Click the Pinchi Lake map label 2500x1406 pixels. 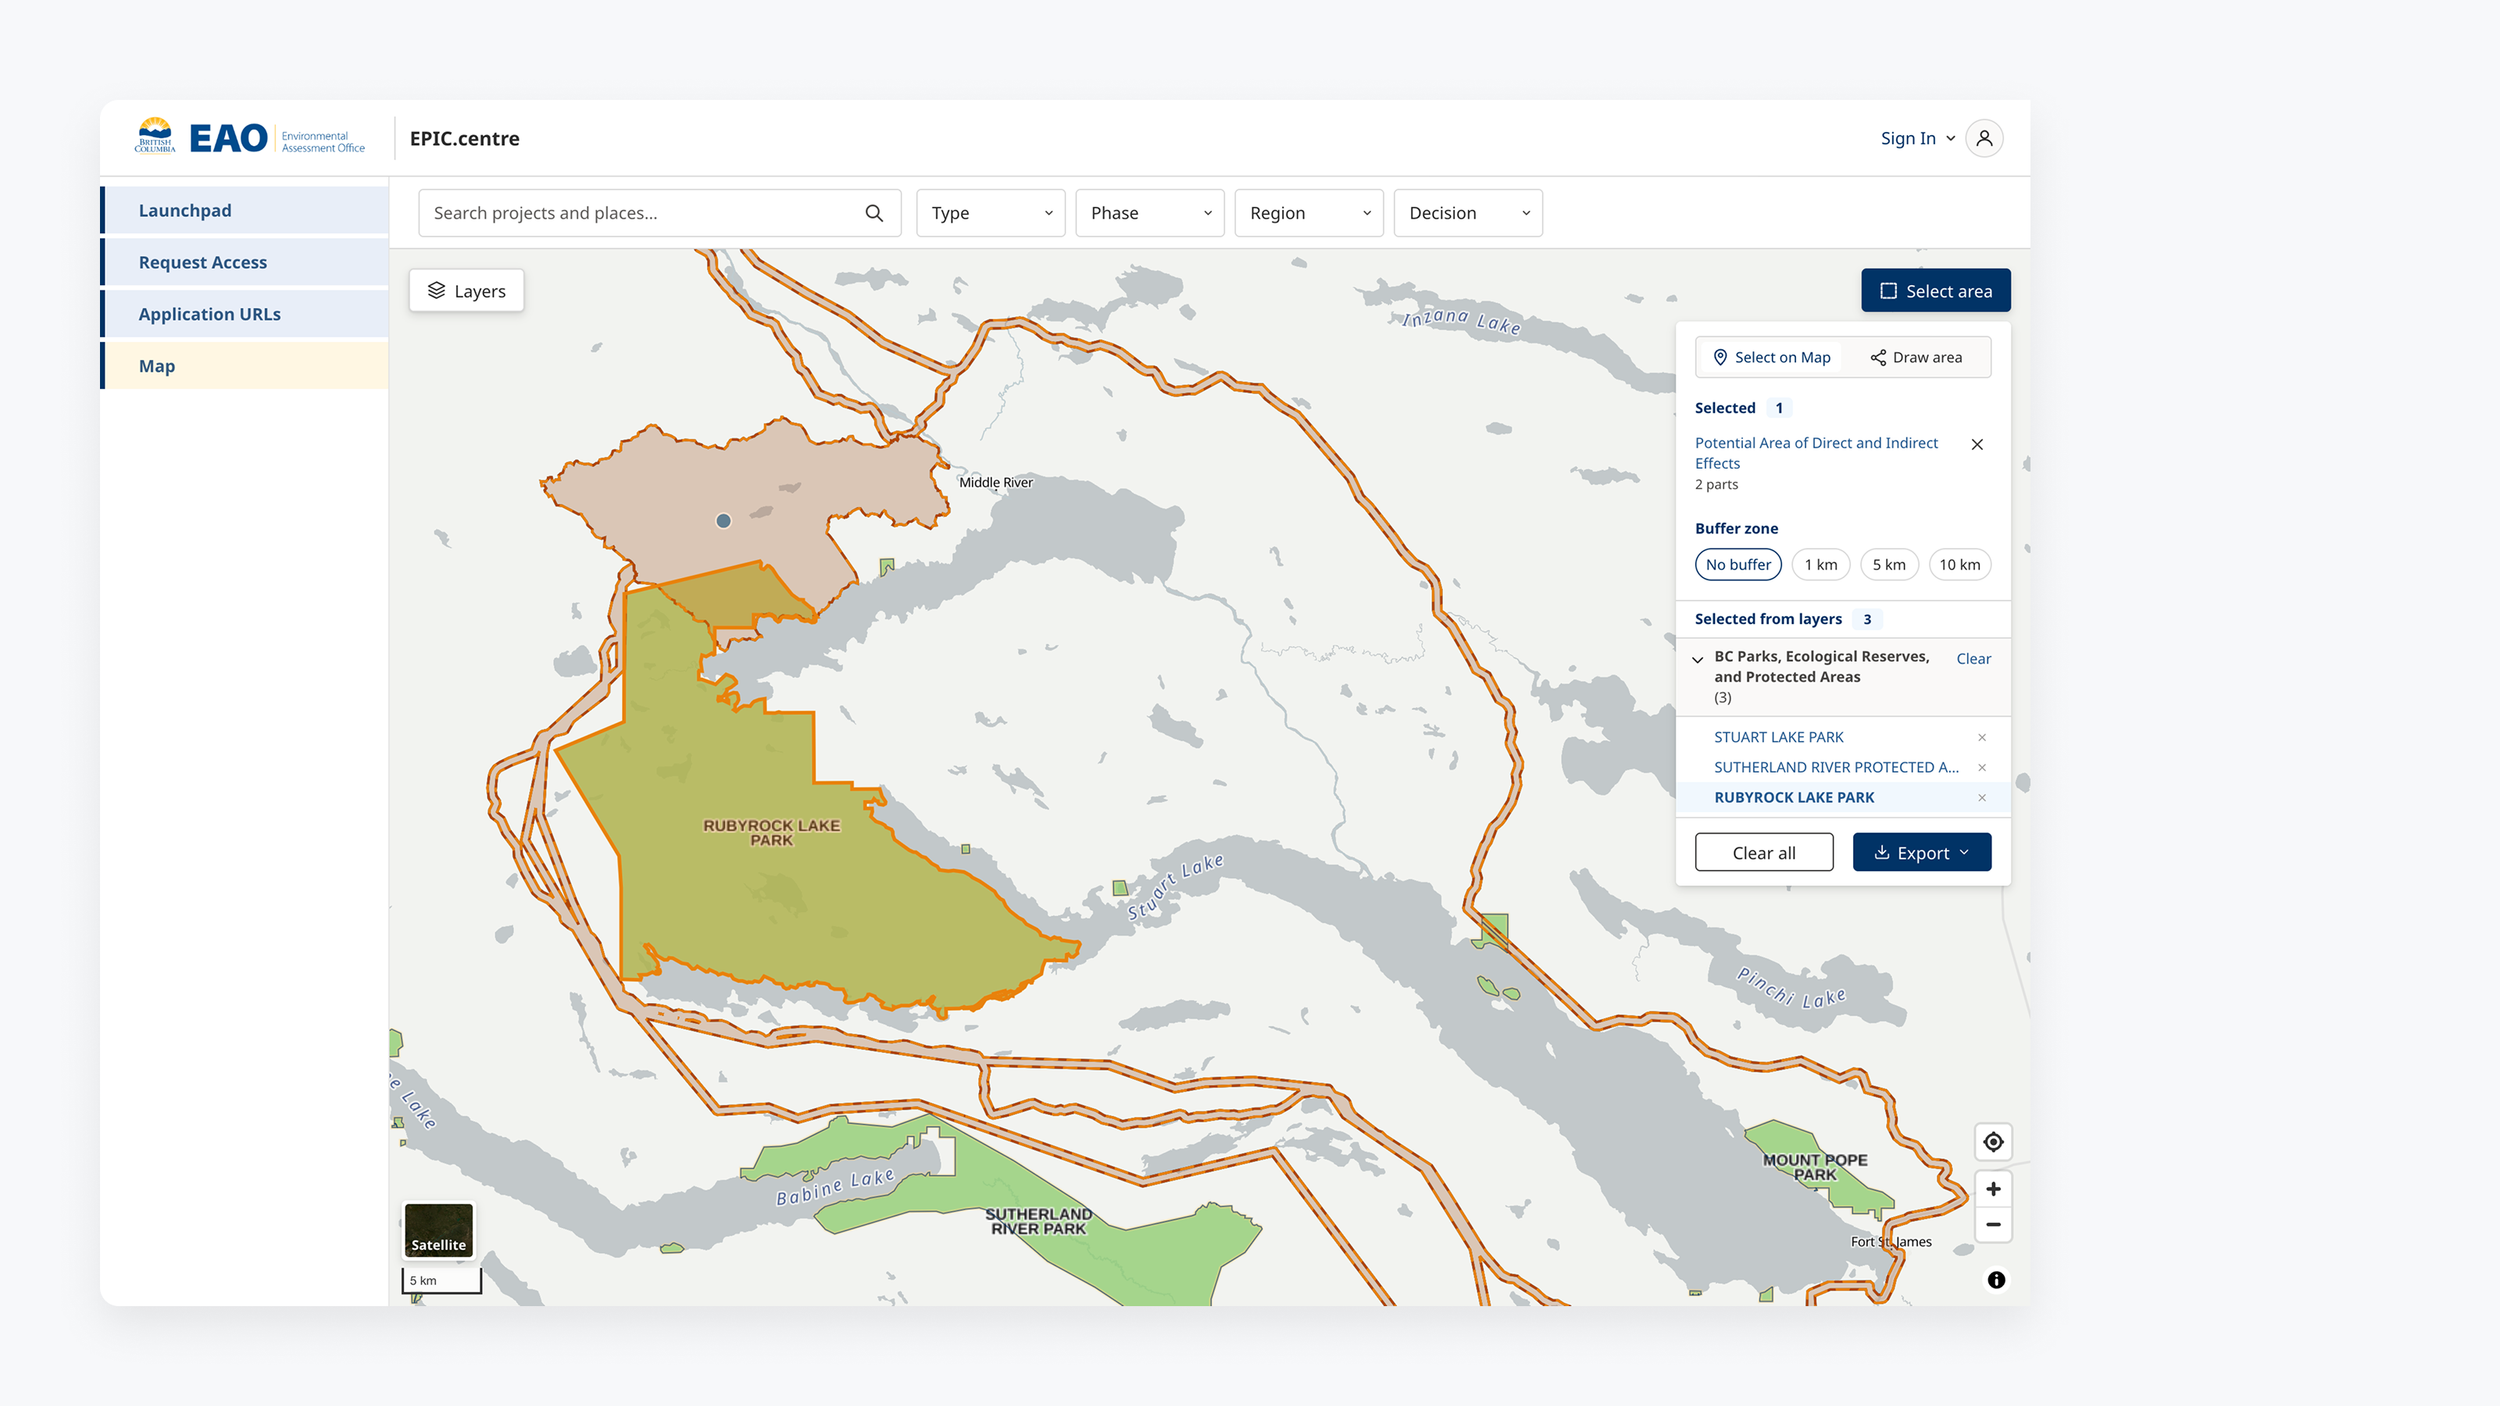1791,988
